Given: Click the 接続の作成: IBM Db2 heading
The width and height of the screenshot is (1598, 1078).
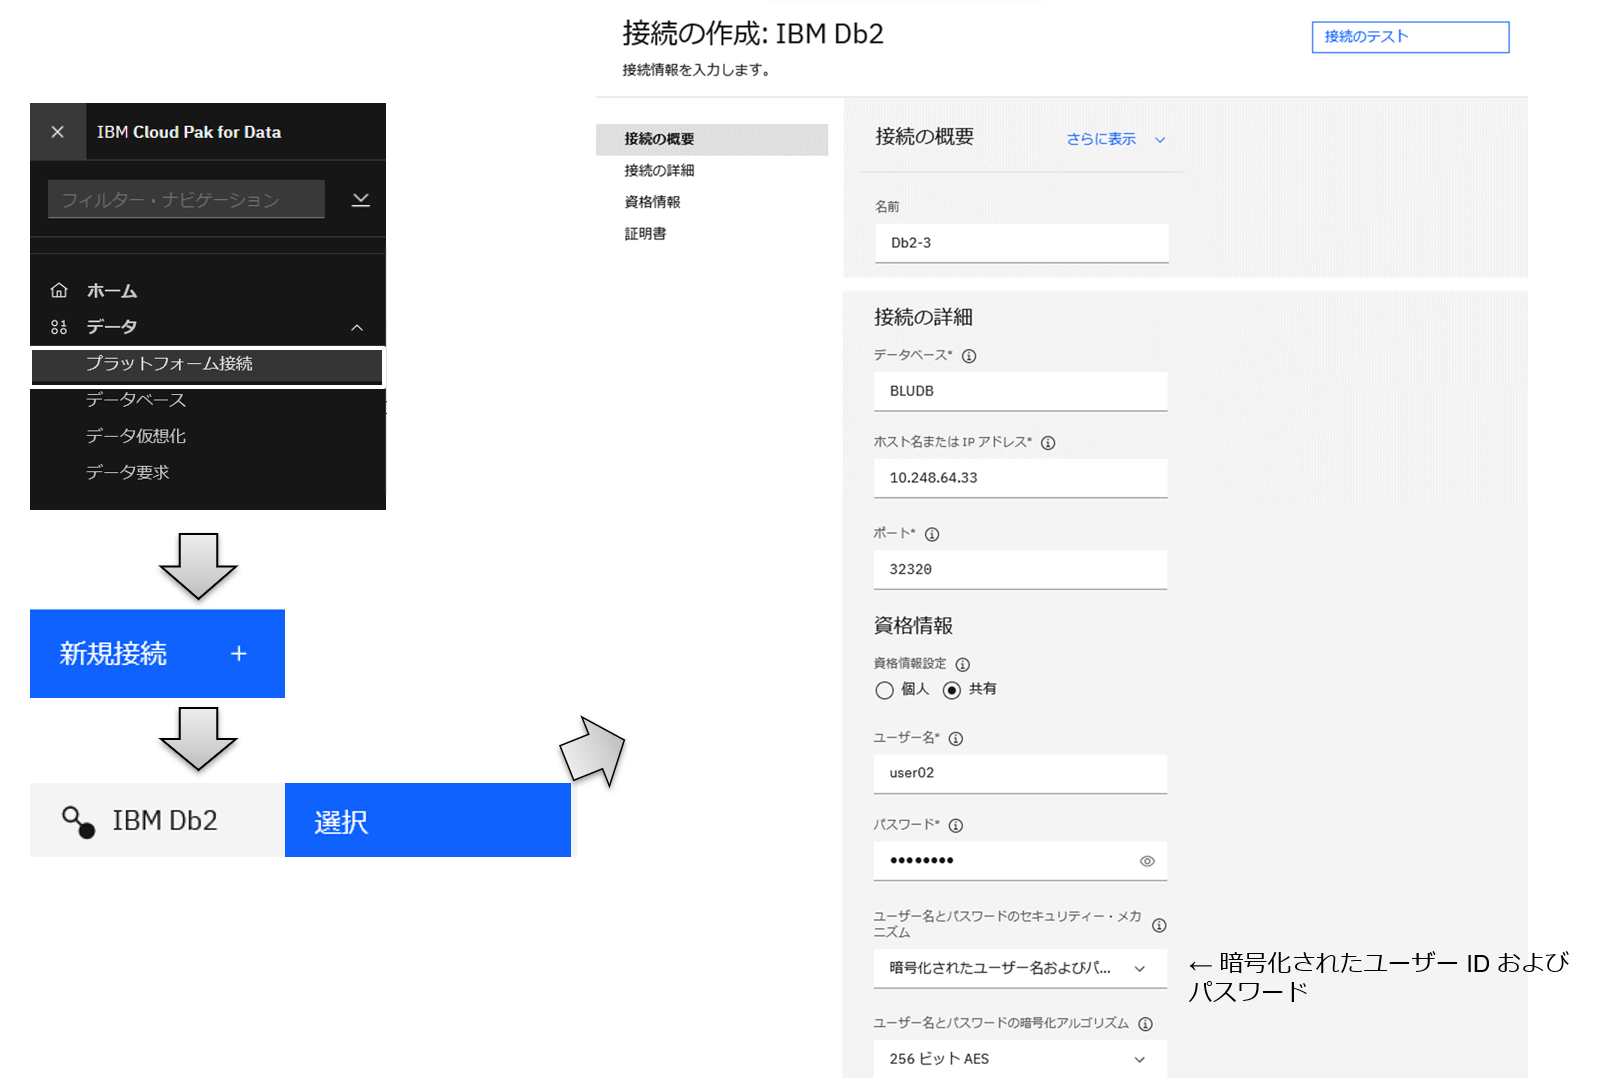Looking at the screenshot, I should (x=753, y=34).
